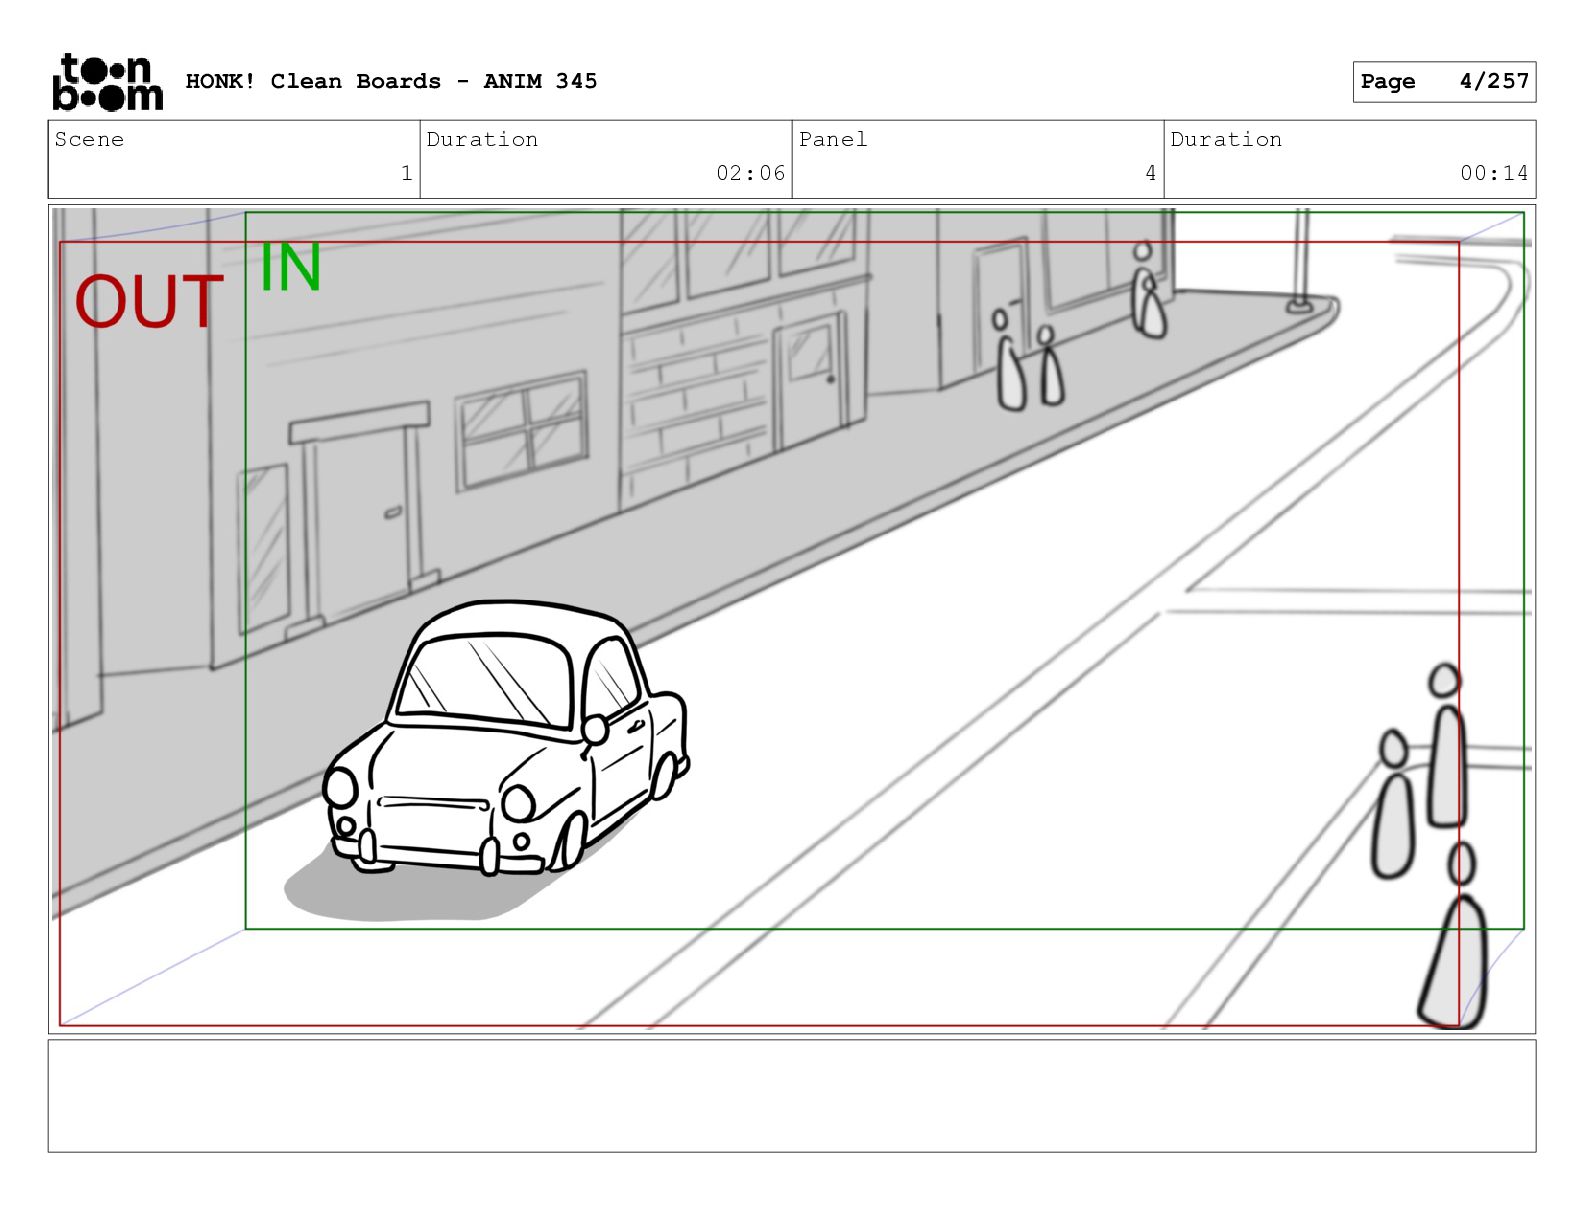Viewport: 1584px width, 1224px height.
Task: Click the four-pane window on the building
Action: click(522, 431)
